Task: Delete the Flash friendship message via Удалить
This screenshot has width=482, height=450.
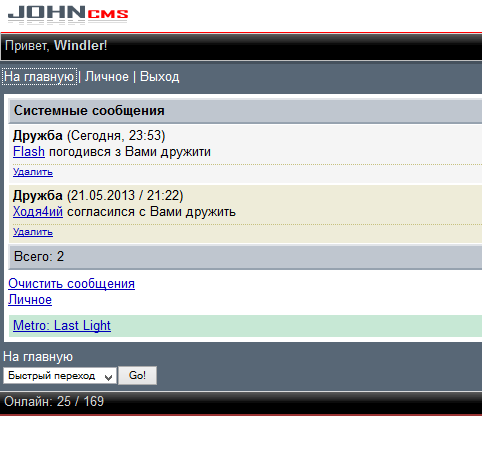Action: click(x=33, y=172)
